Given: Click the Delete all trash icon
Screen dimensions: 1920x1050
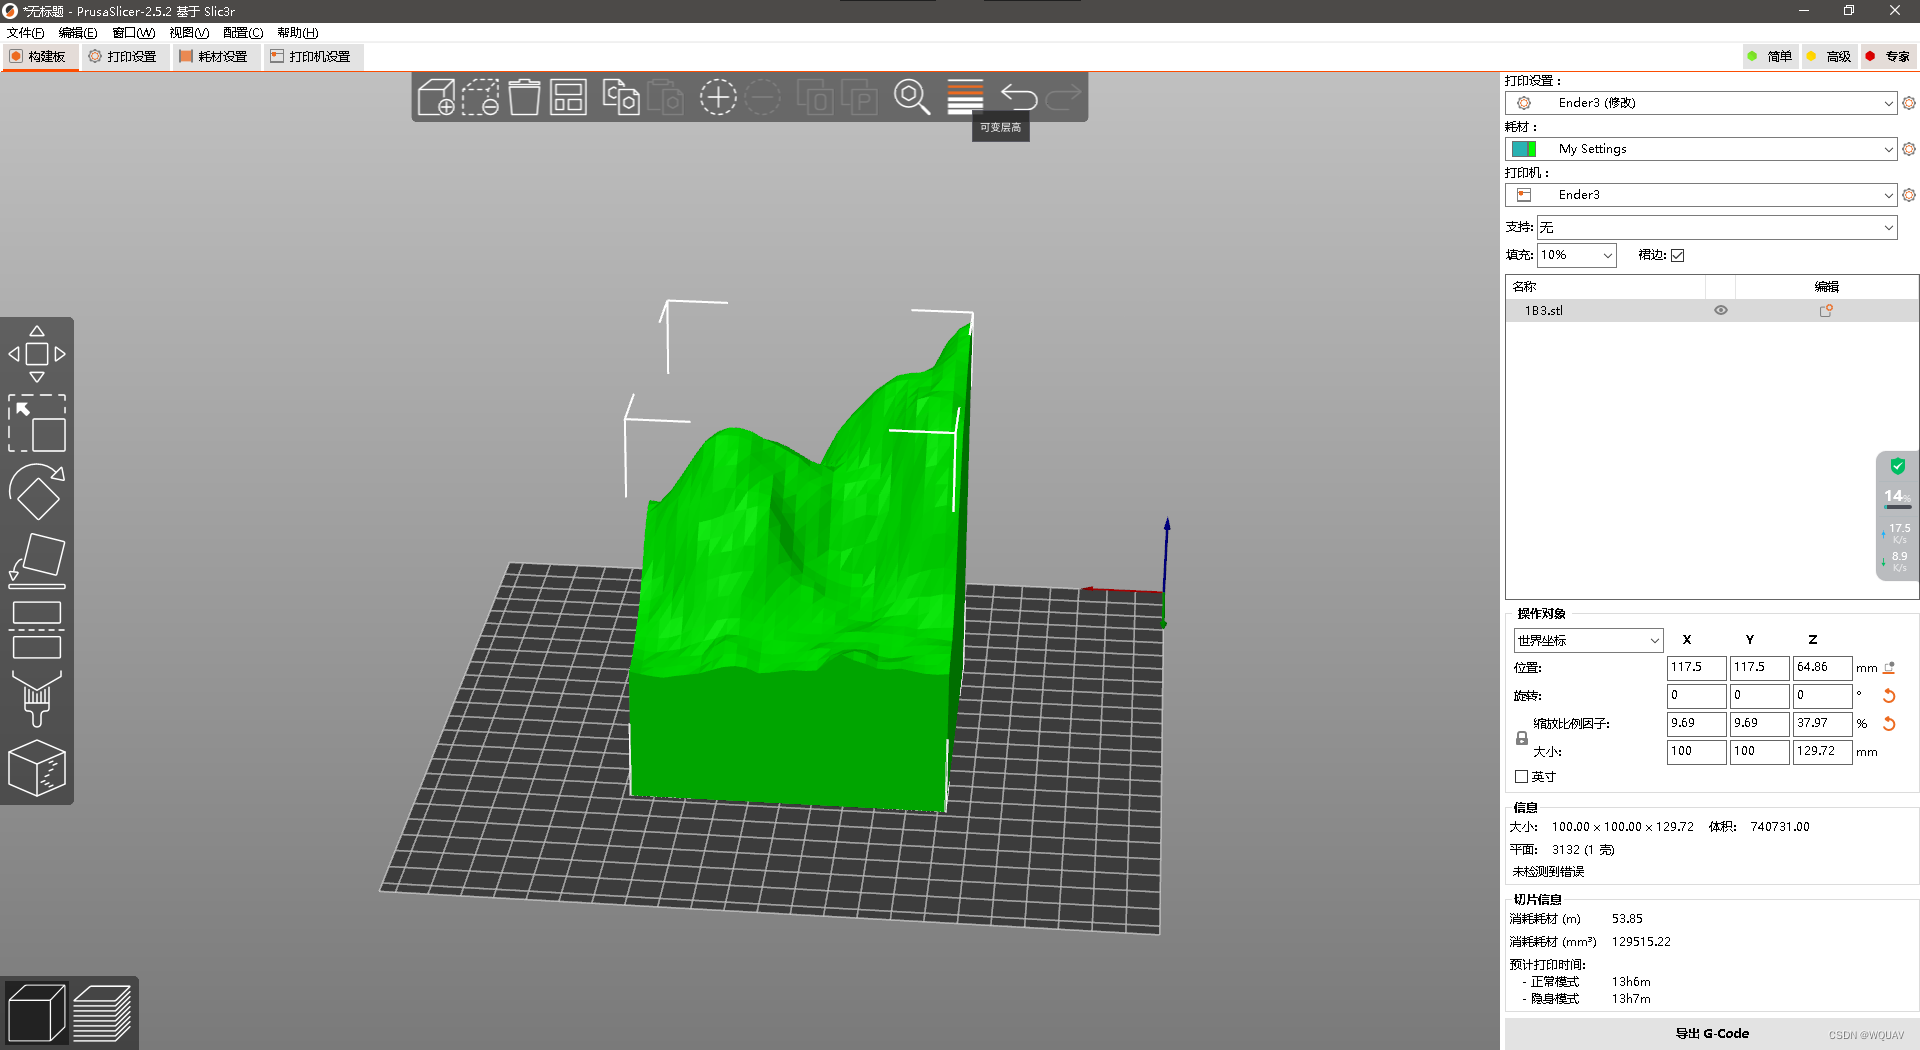Looking at the screenshot, I should coord(524,97).
